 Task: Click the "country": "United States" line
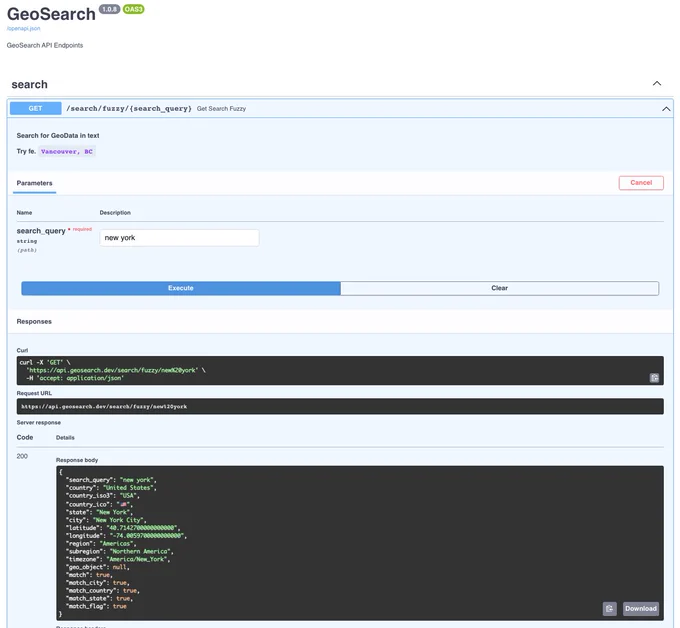pyautogui.click(x=111, y=488)
